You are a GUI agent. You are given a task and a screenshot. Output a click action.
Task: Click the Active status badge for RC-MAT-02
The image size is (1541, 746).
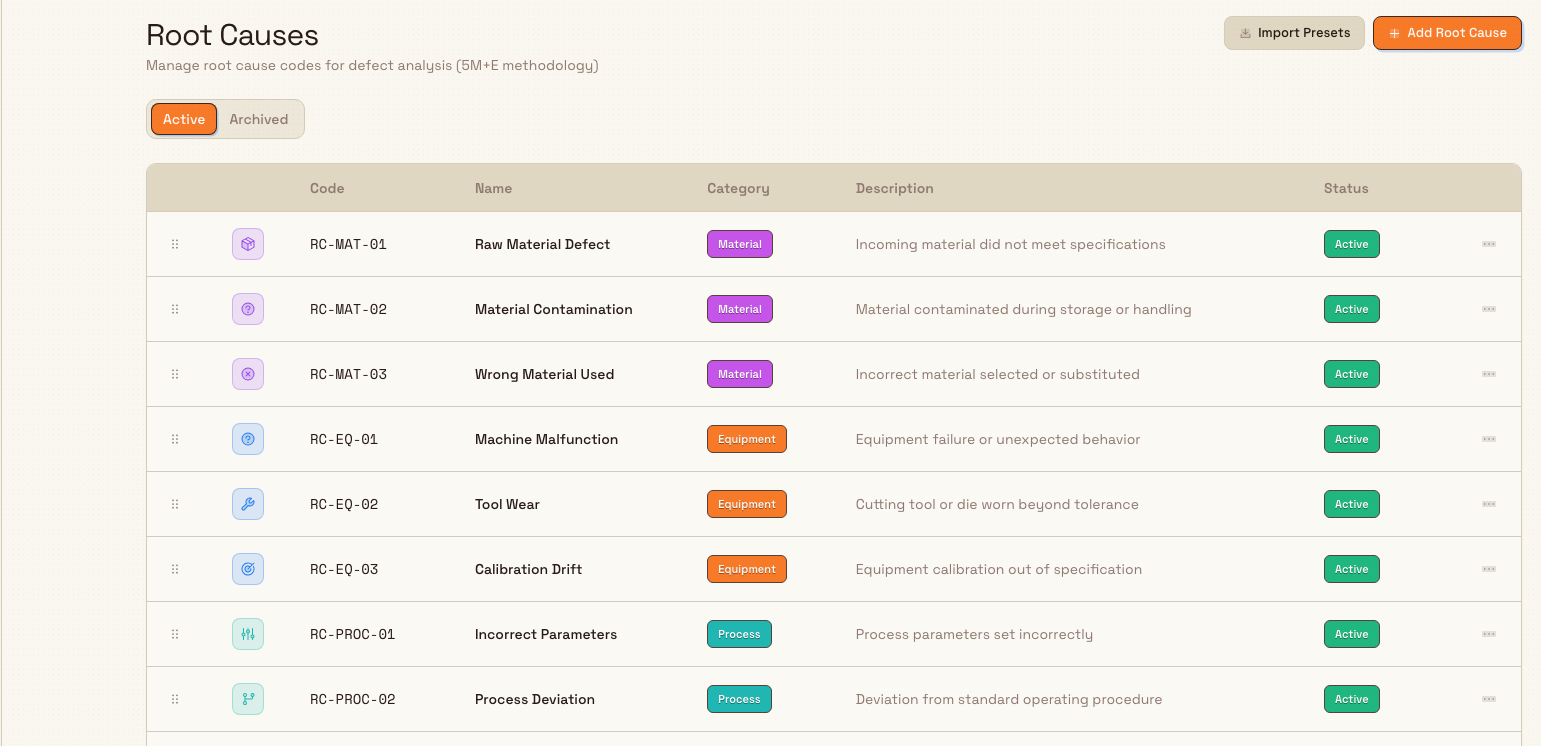pos(1352,309)
